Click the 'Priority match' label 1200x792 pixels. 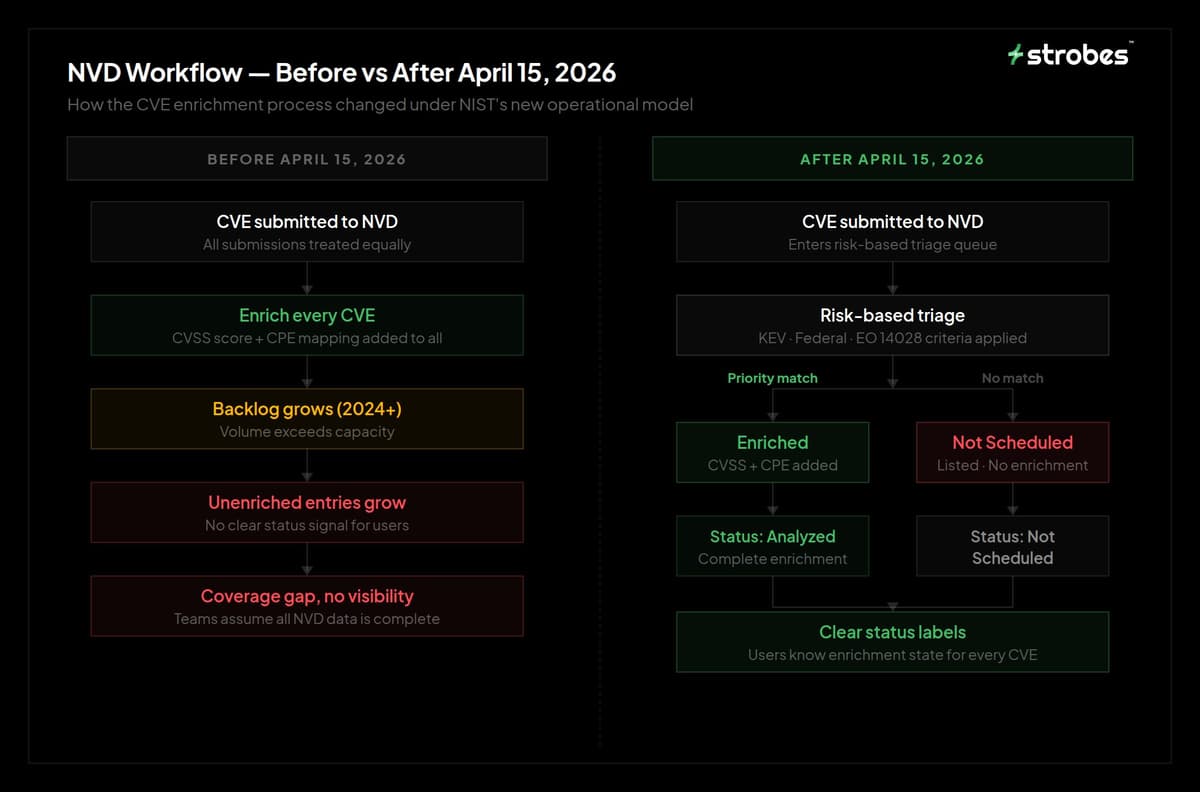tap(772, 378)
